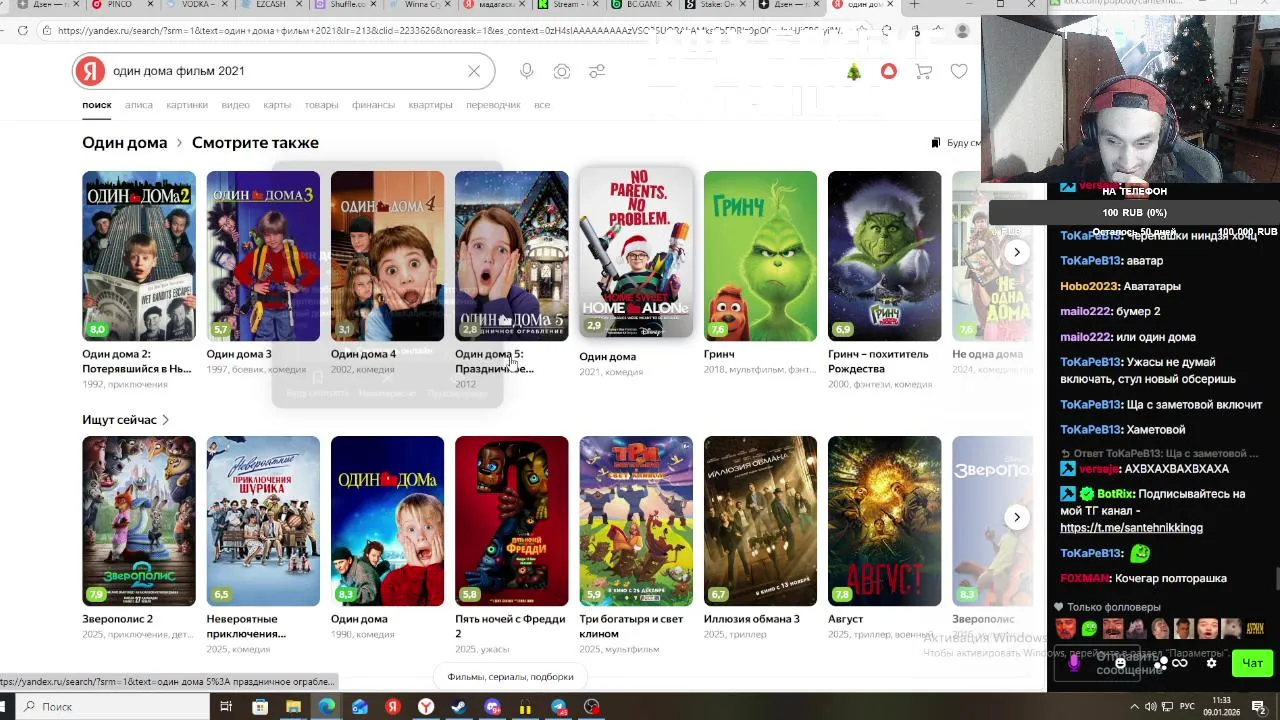Open the 'переводчик' tab
This screenshot has height=720, width=1280.
pos(493,105)
